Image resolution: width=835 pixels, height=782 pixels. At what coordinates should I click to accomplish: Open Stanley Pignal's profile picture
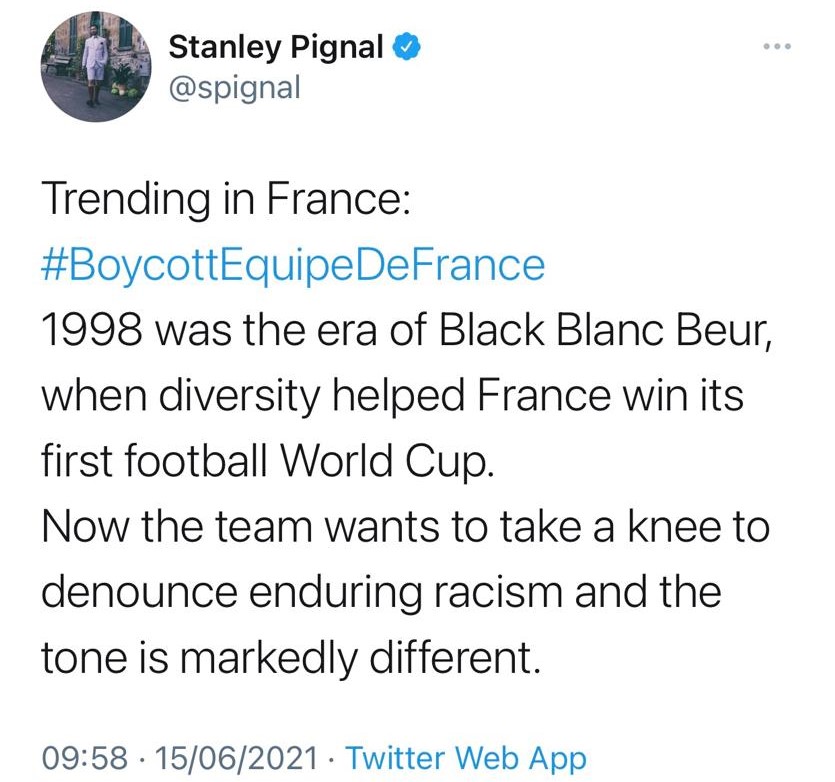pyautogui.click(x=95, y=67)
